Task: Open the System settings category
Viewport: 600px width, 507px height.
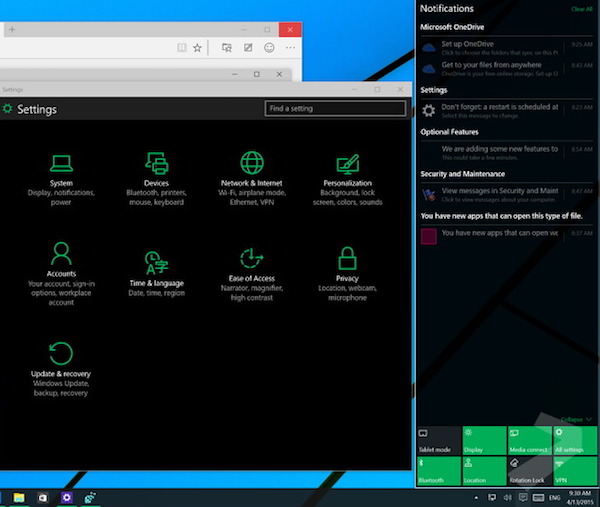Action: tap(61, 180)
